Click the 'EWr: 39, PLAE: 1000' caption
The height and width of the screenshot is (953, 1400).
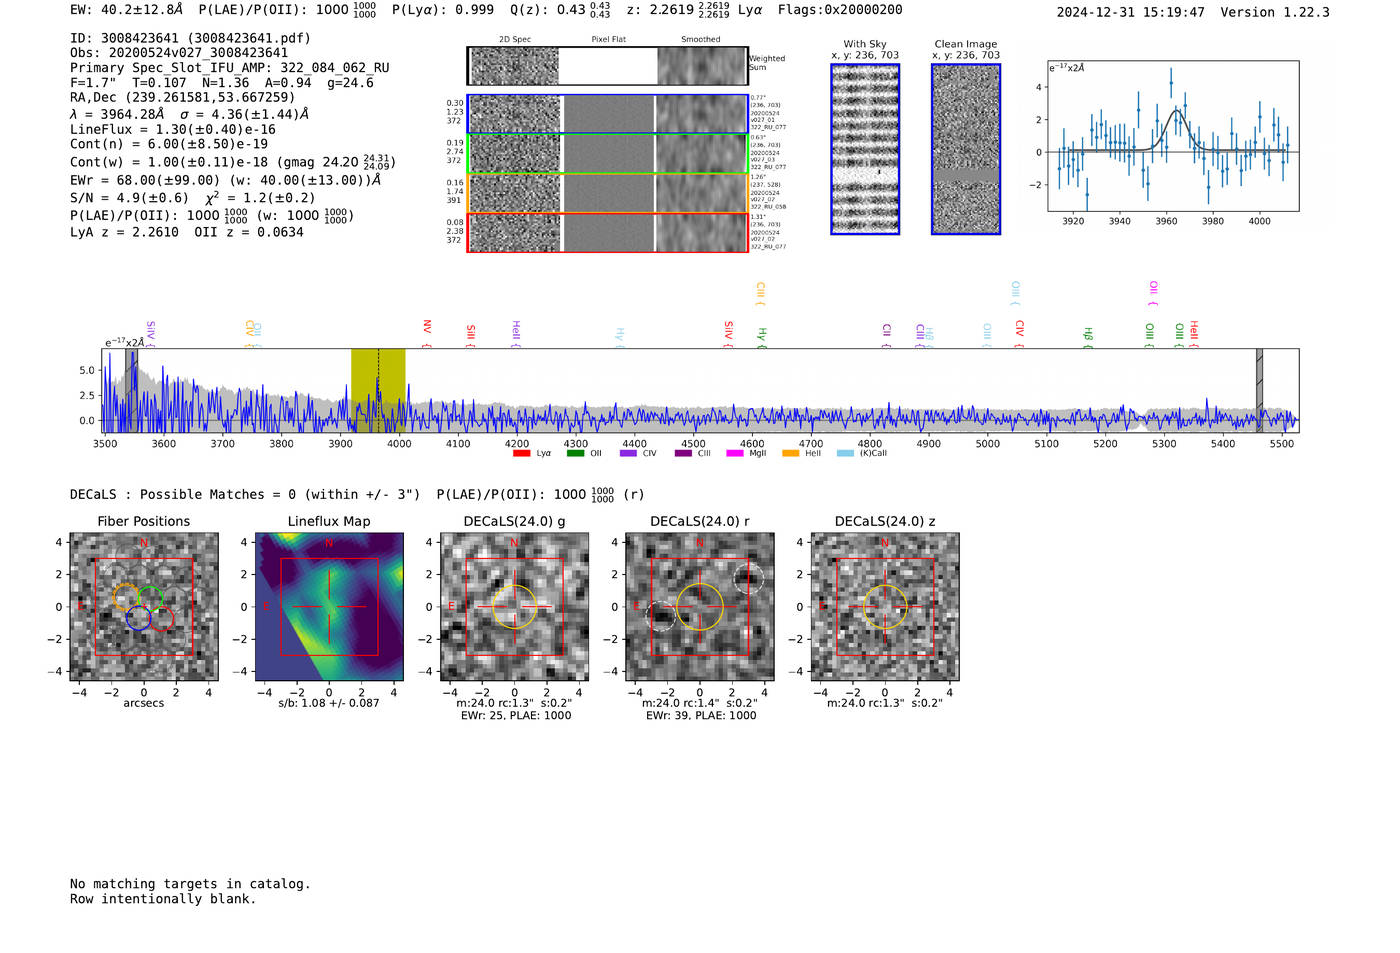(701, 716)
